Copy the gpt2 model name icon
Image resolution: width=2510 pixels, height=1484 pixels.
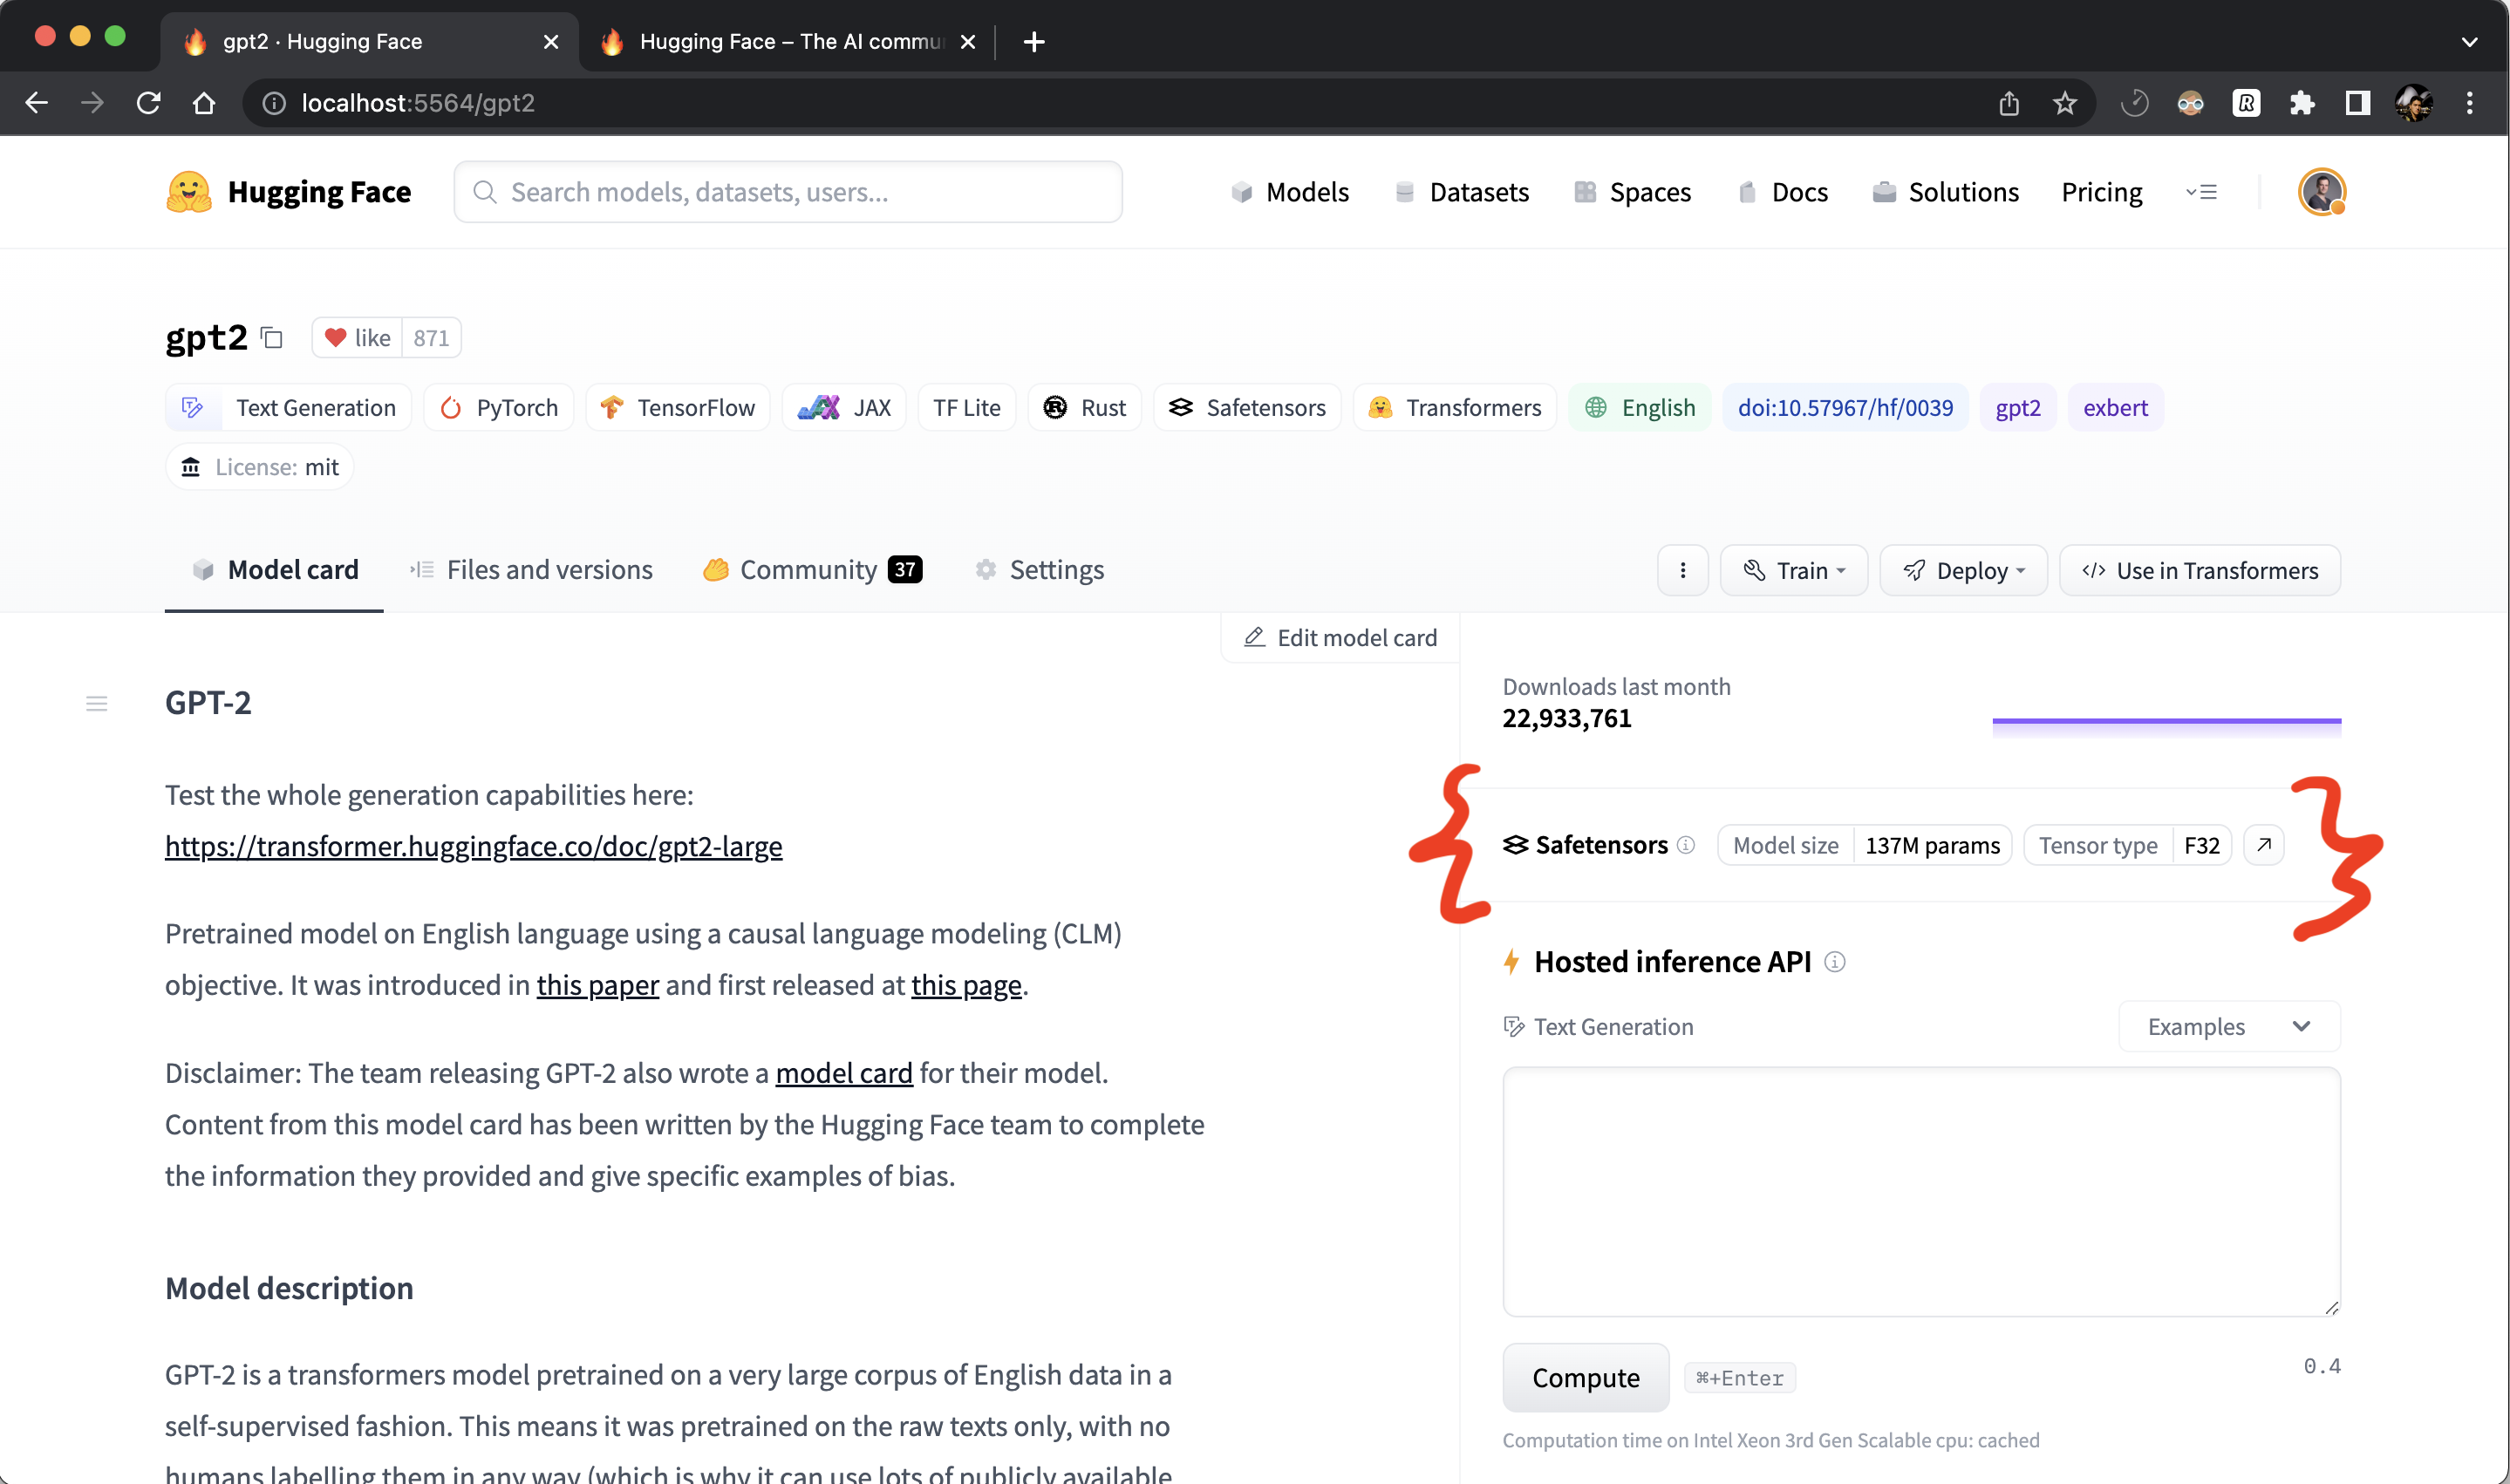(272, 338)
